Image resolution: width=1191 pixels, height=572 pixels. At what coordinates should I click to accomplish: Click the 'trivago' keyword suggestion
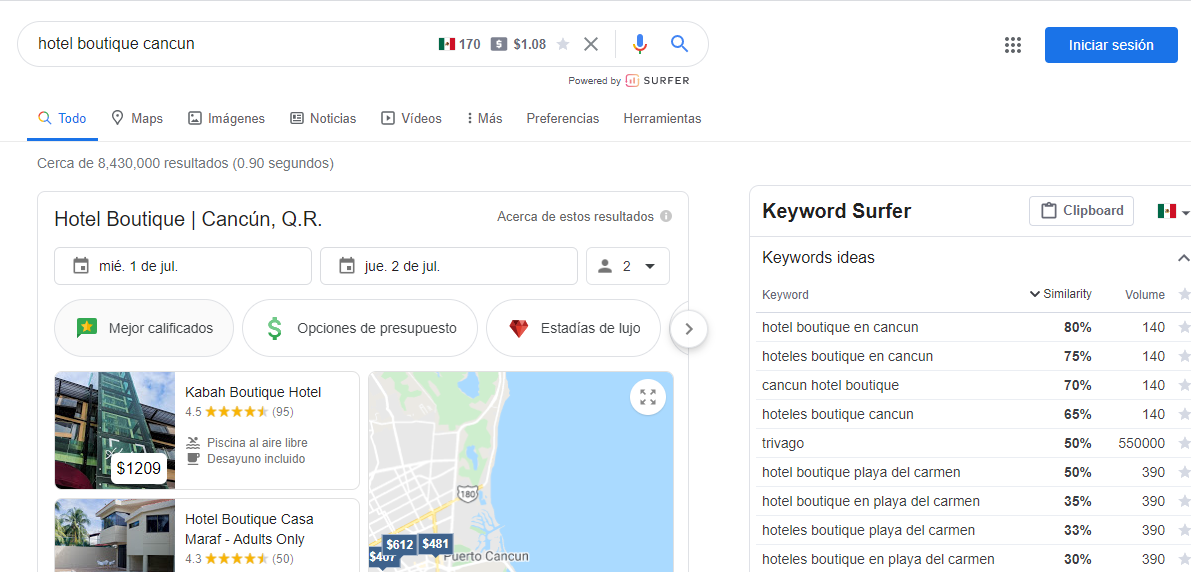pyautogui.click(x=782, y=443)
